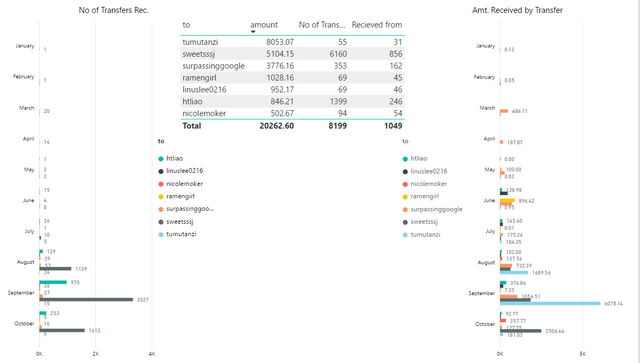Select August tumutanzi bar labeled 1689.56

coord(514,272)
